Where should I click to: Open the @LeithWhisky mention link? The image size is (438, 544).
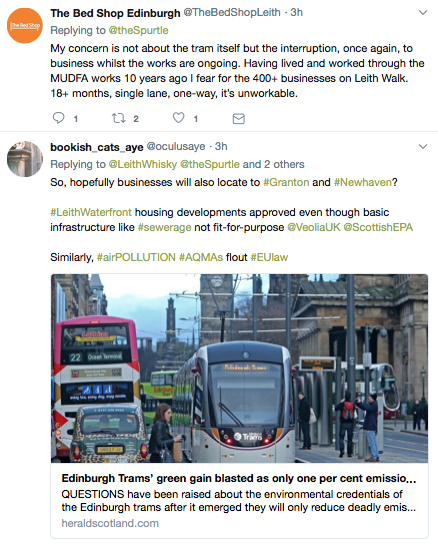click(143, 164)
